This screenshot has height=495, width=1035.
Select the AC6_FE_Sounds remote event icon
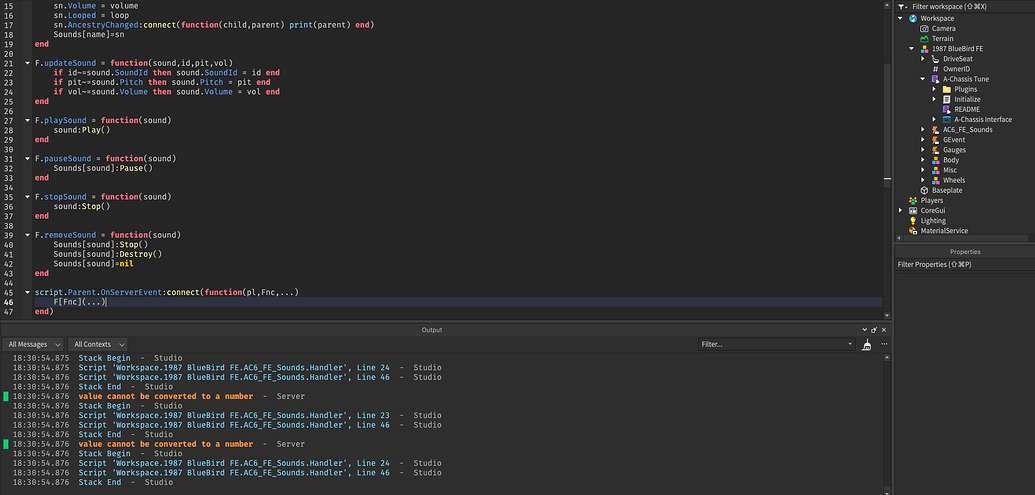935,129
